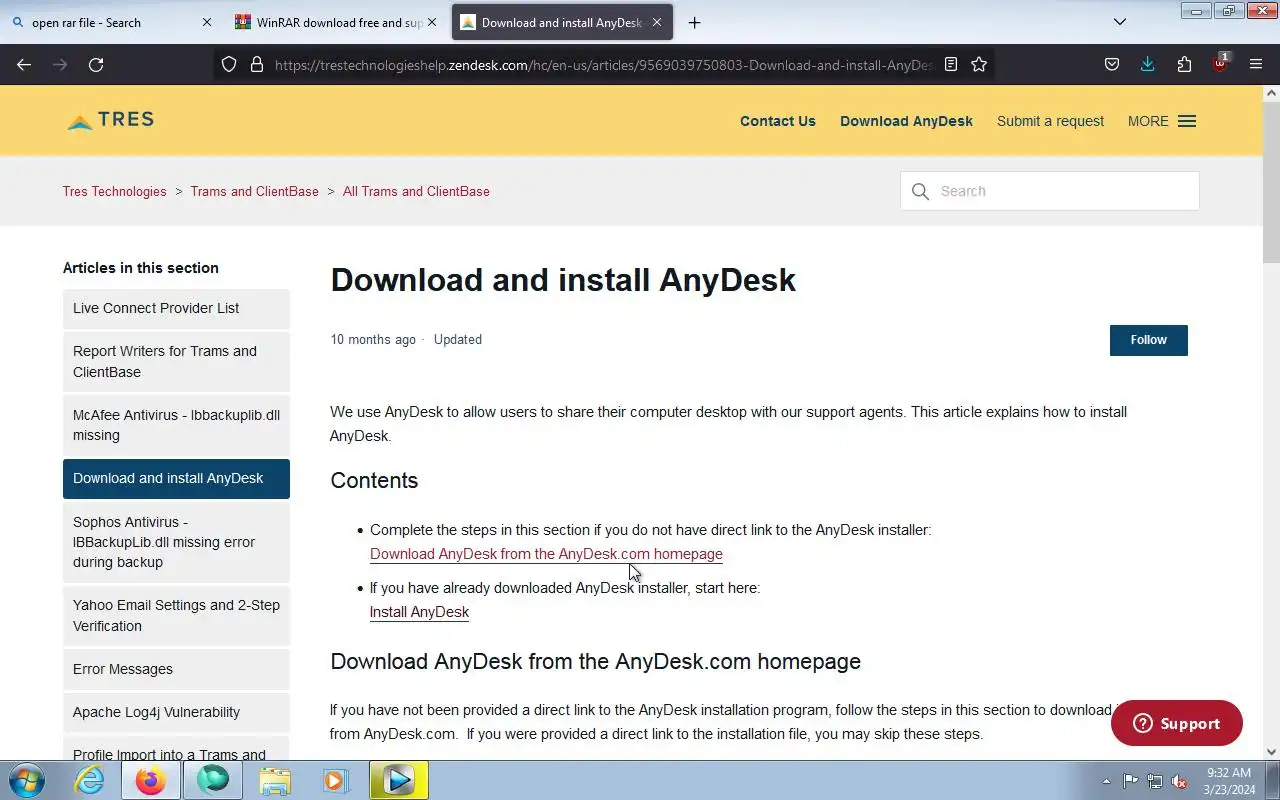Open Submit a request link

pyautogui.click(x=1050, y=121)
